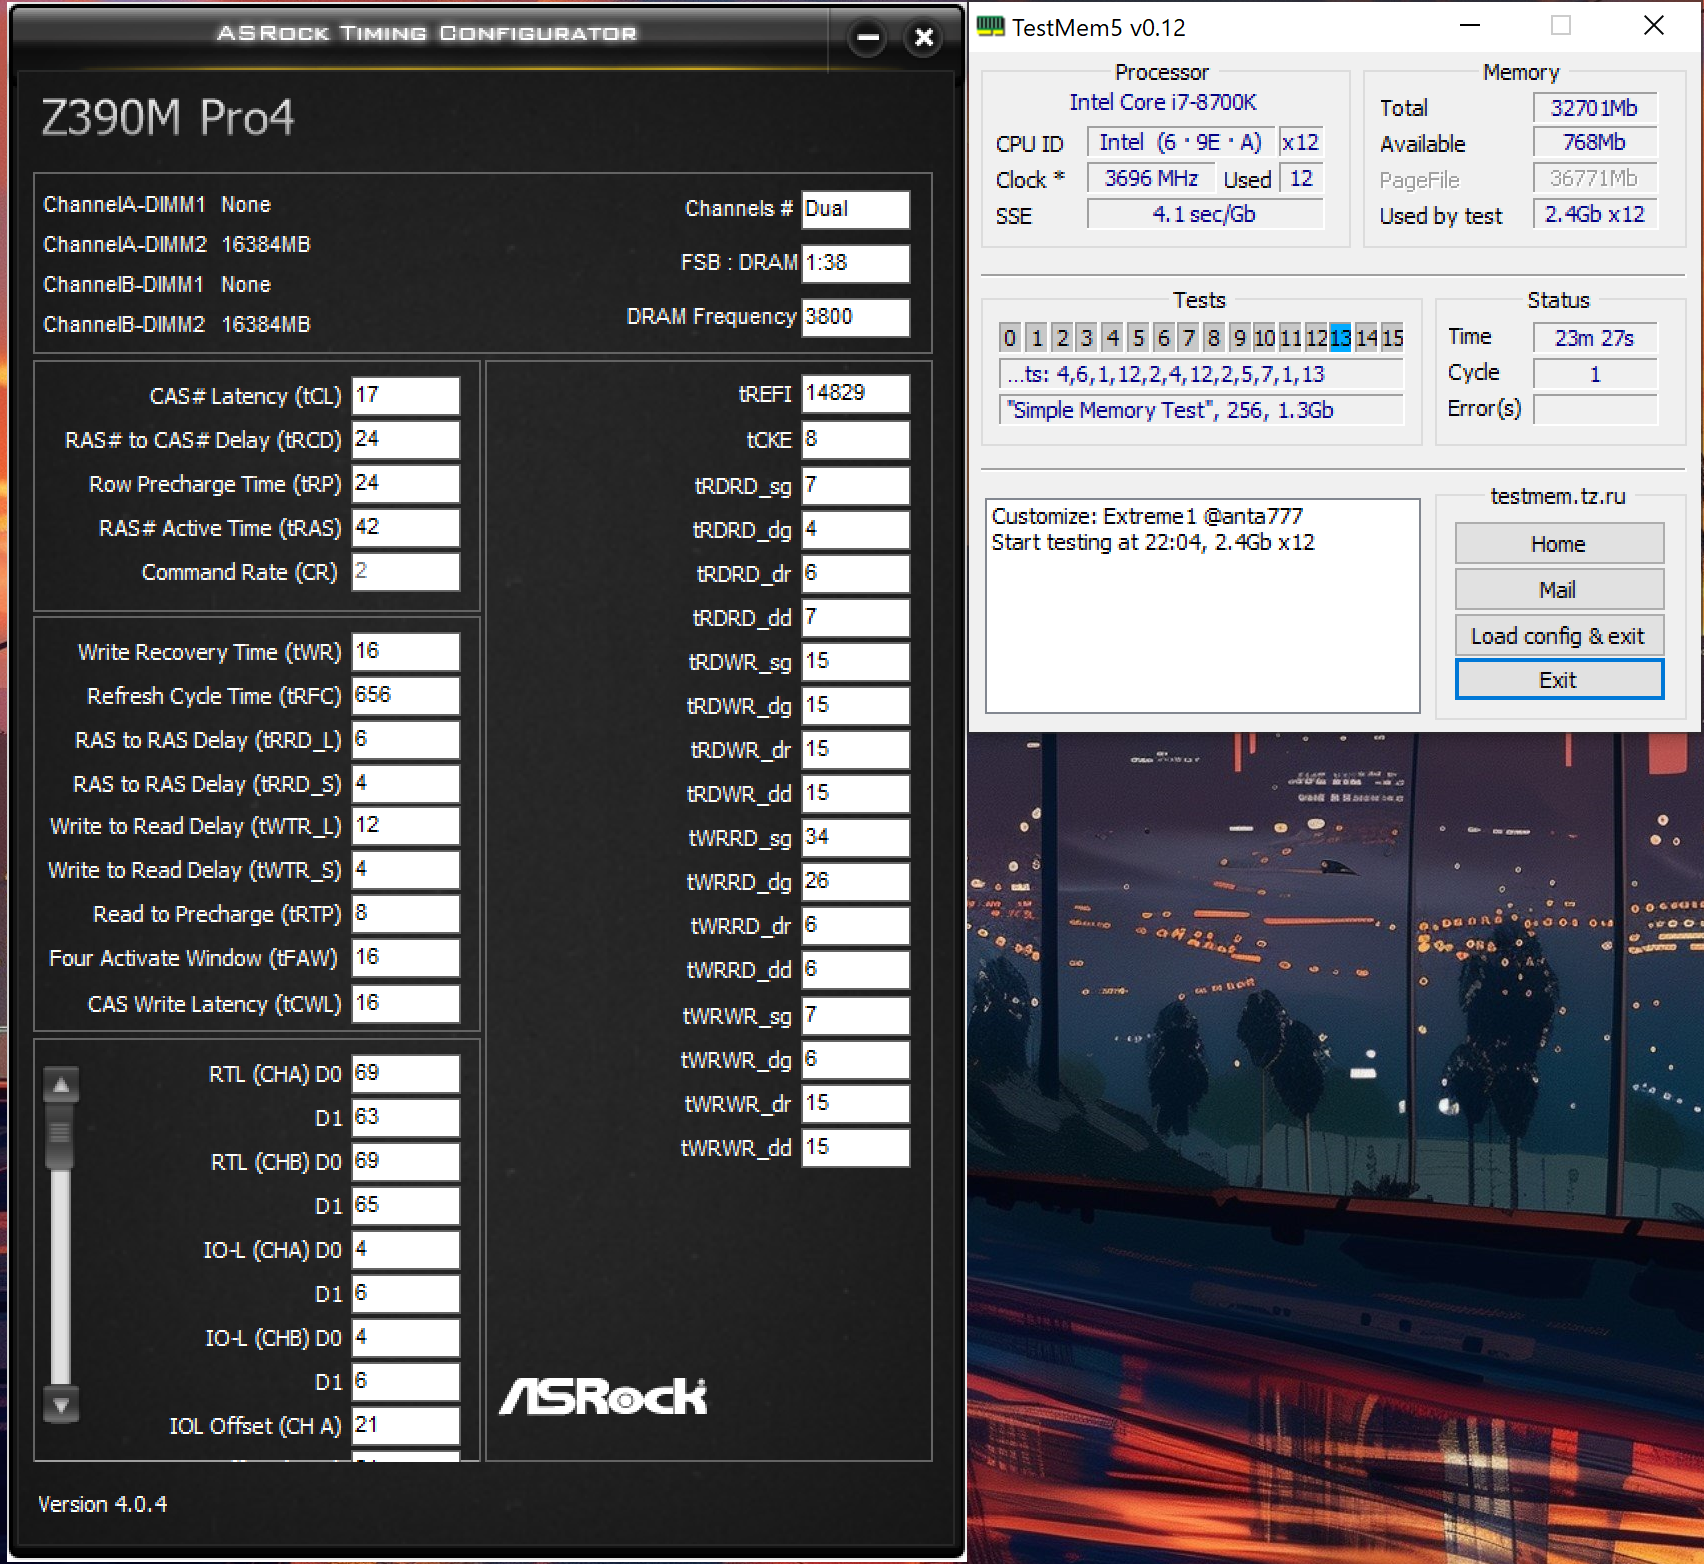Click the IOL Offset (CH A) field
Screen dimensions: 1704x1564
[x=406, y=1425]
